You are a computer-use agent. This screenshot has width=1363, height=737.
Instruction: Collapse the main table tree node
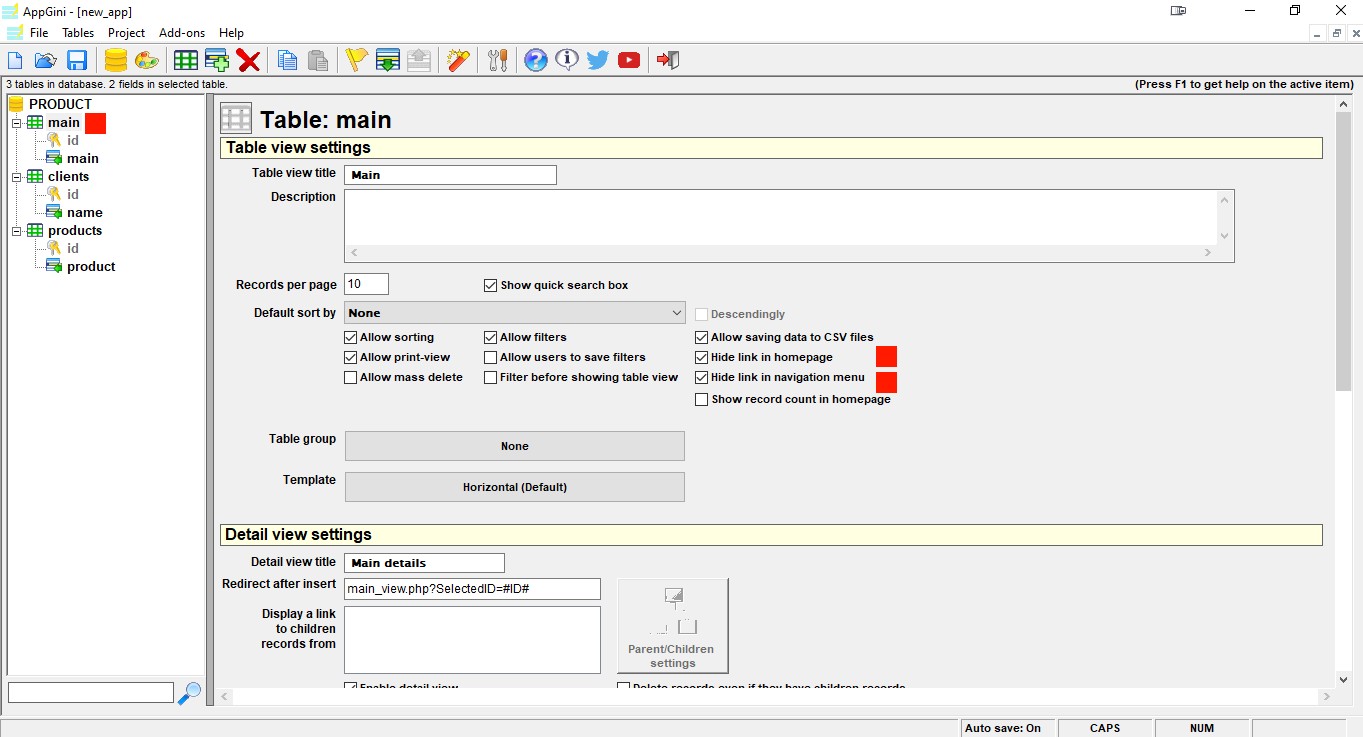click(17, 122)
